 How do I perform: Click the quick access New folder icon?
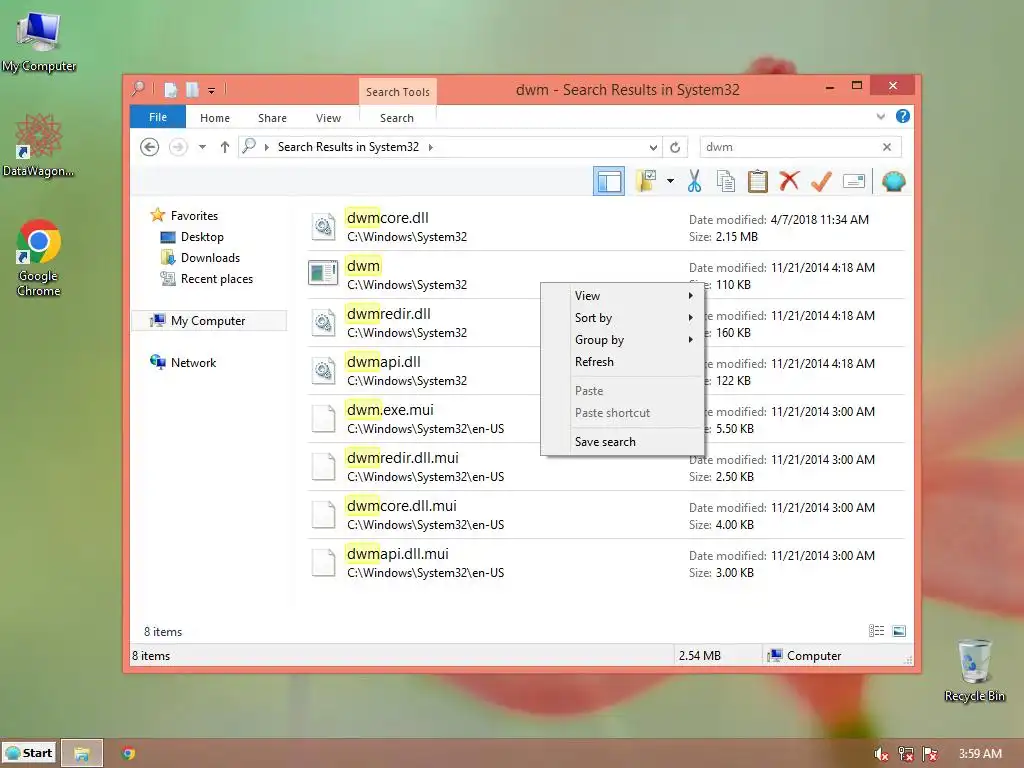tap(192, 89)
